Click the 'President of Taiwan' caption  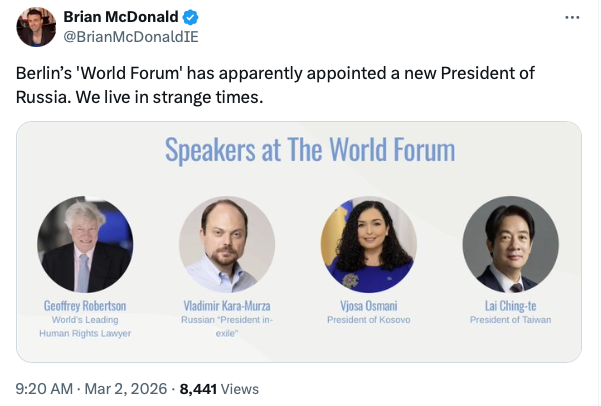pos(510,320)
